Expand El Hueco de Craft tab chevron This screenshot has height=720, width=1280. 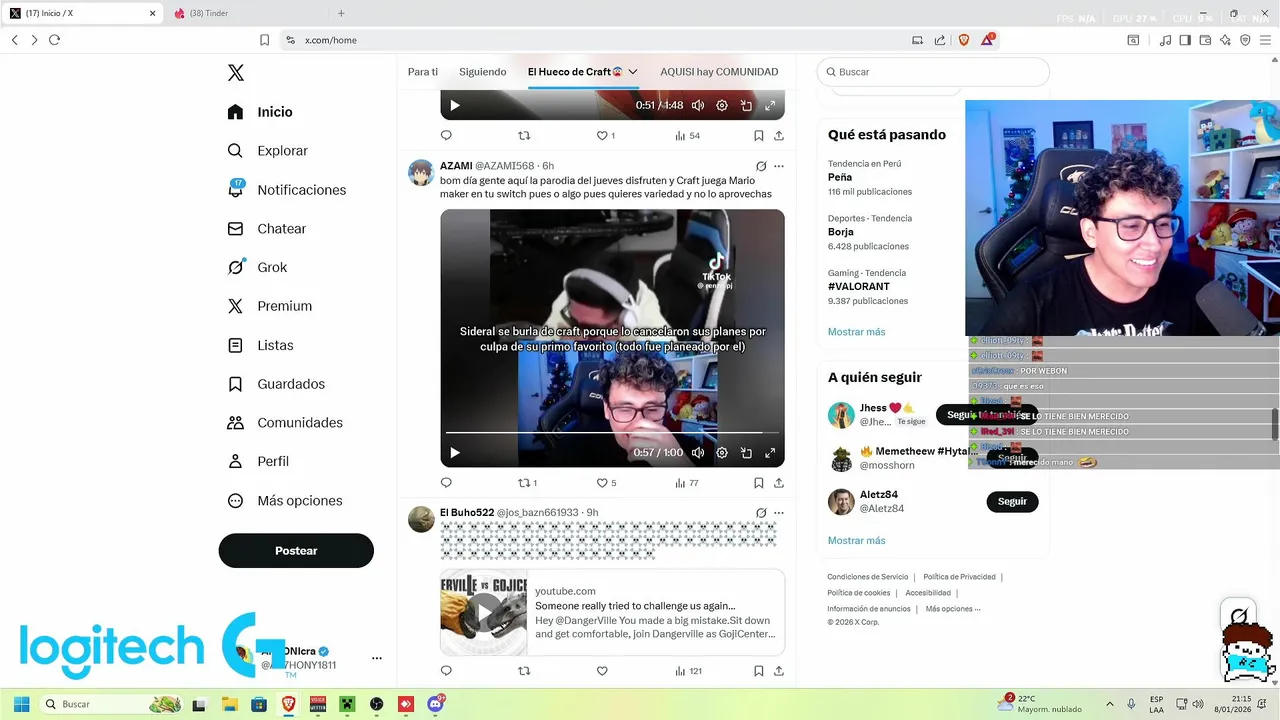click(633, 72)
